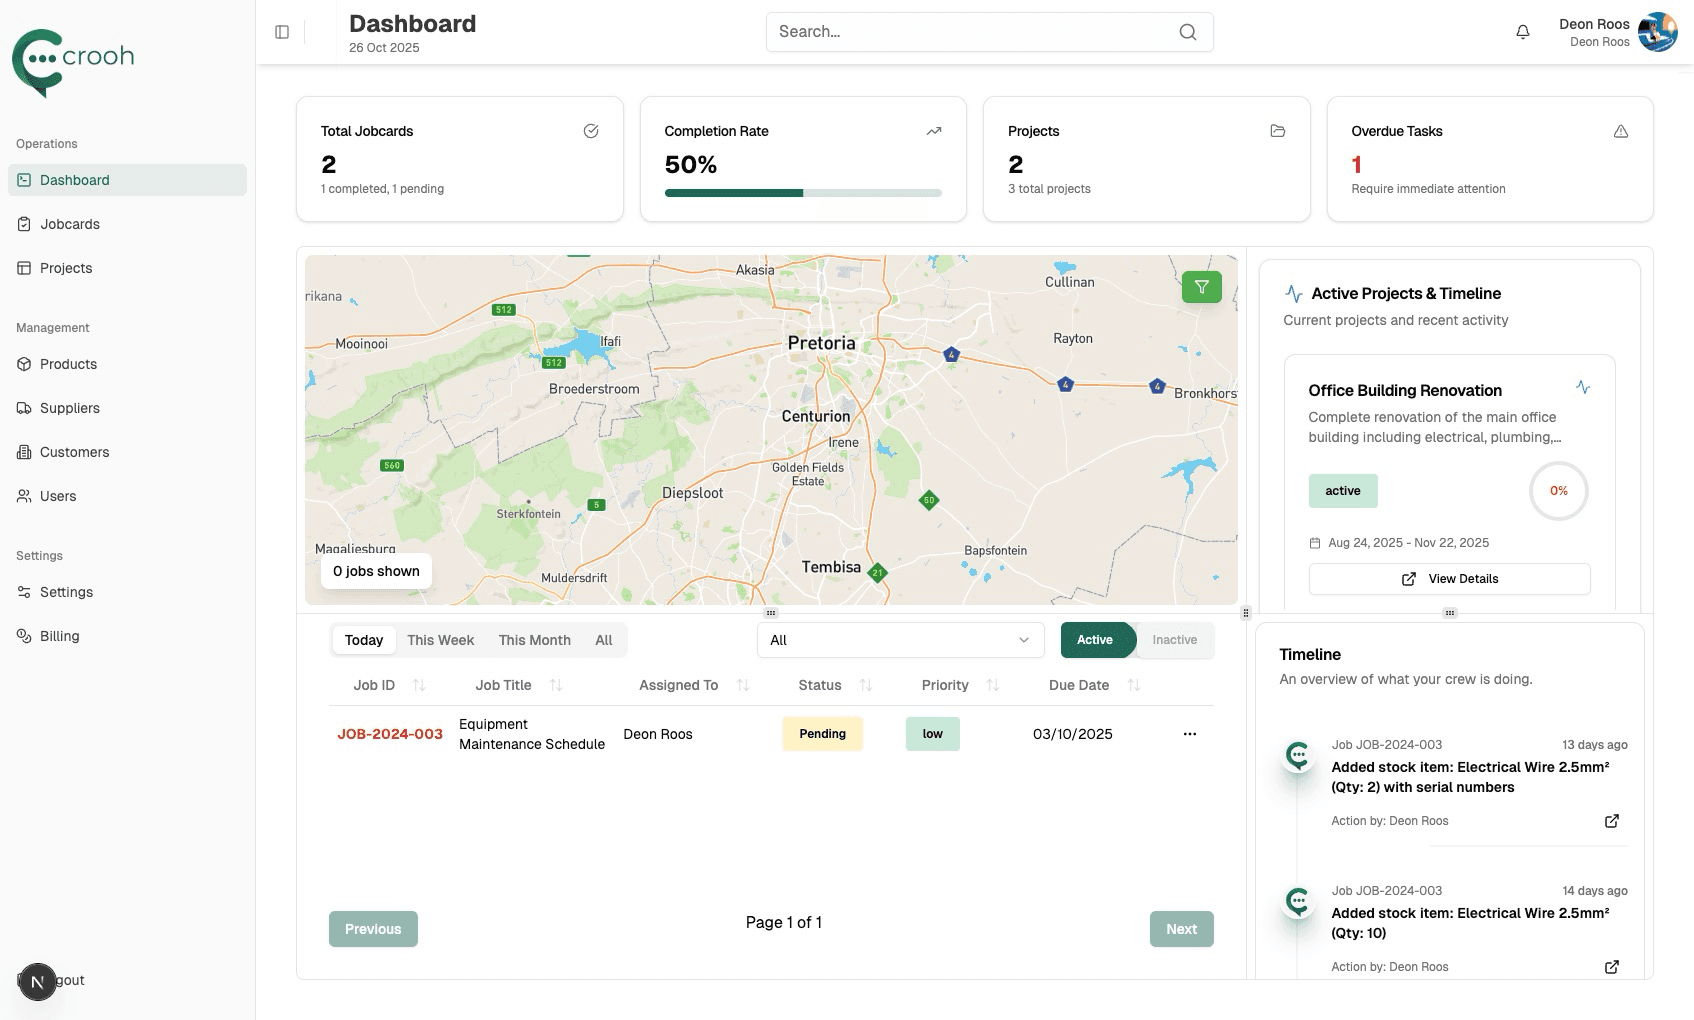Image resolution: width=1694 pixels, height=1020 pixels.
Task: Open Deon Roos profile avatar
Action: coord(1657,32)
